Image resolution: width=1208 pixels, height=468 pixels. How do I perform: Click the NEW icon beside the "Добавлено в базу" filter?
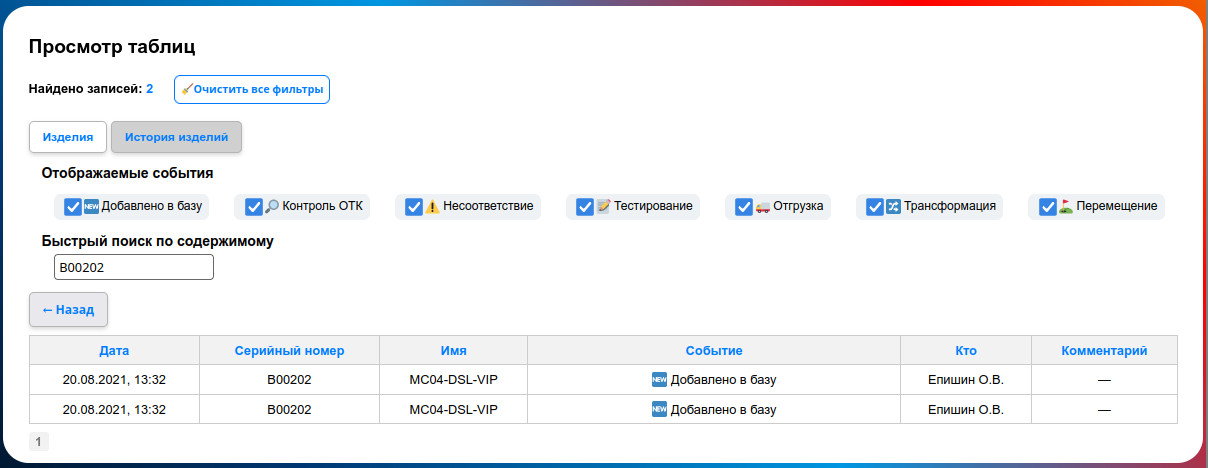point(91,207)
